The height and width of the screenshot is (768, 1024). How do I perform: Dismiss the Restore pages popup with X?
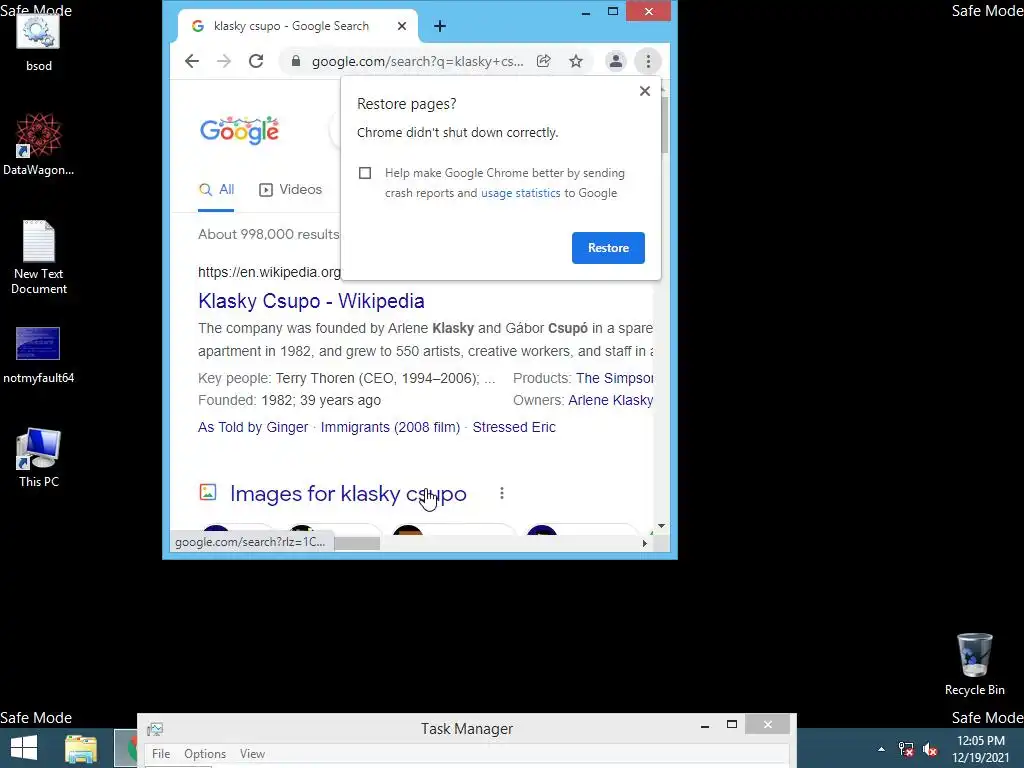645,91
